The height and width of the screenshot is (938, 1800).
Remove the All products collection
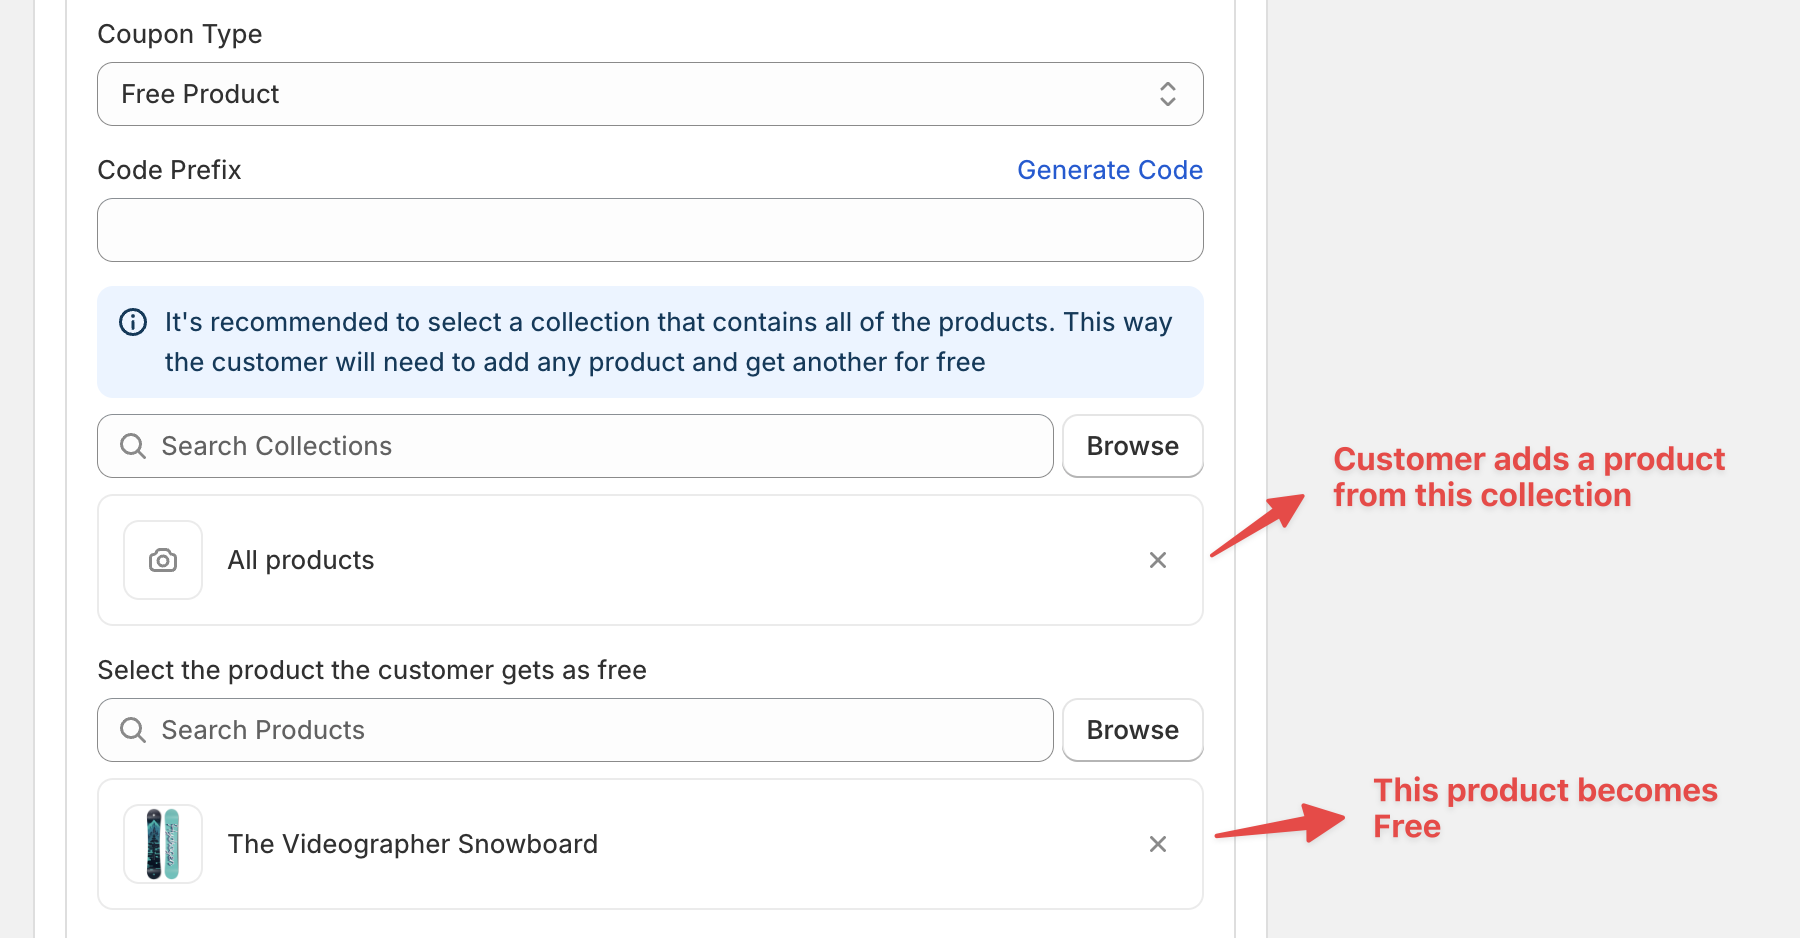(1158, 560)
